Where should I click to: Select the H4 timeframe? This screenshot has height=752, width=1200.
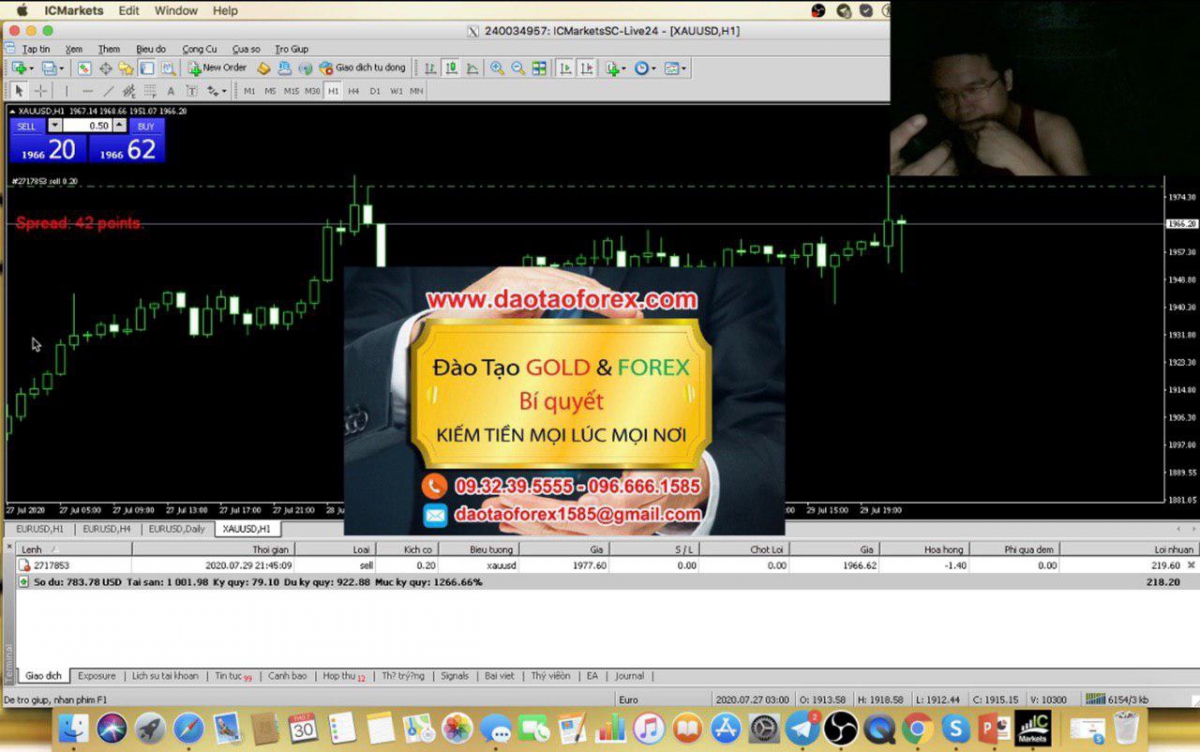(x=353, y=91)
